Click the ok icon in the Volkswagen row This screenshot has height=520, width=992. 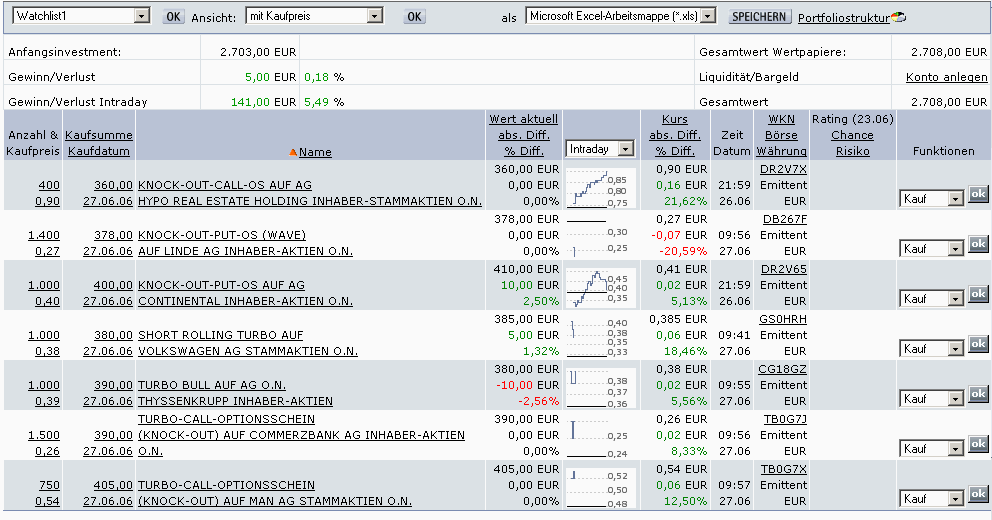click(977, 344)
